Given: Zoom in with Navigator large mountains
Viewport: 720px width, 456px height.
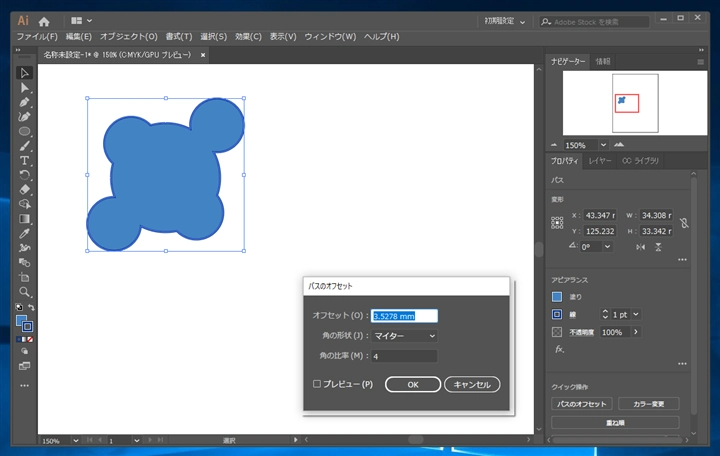Looking at the screenshot, I should pos(619,145).
